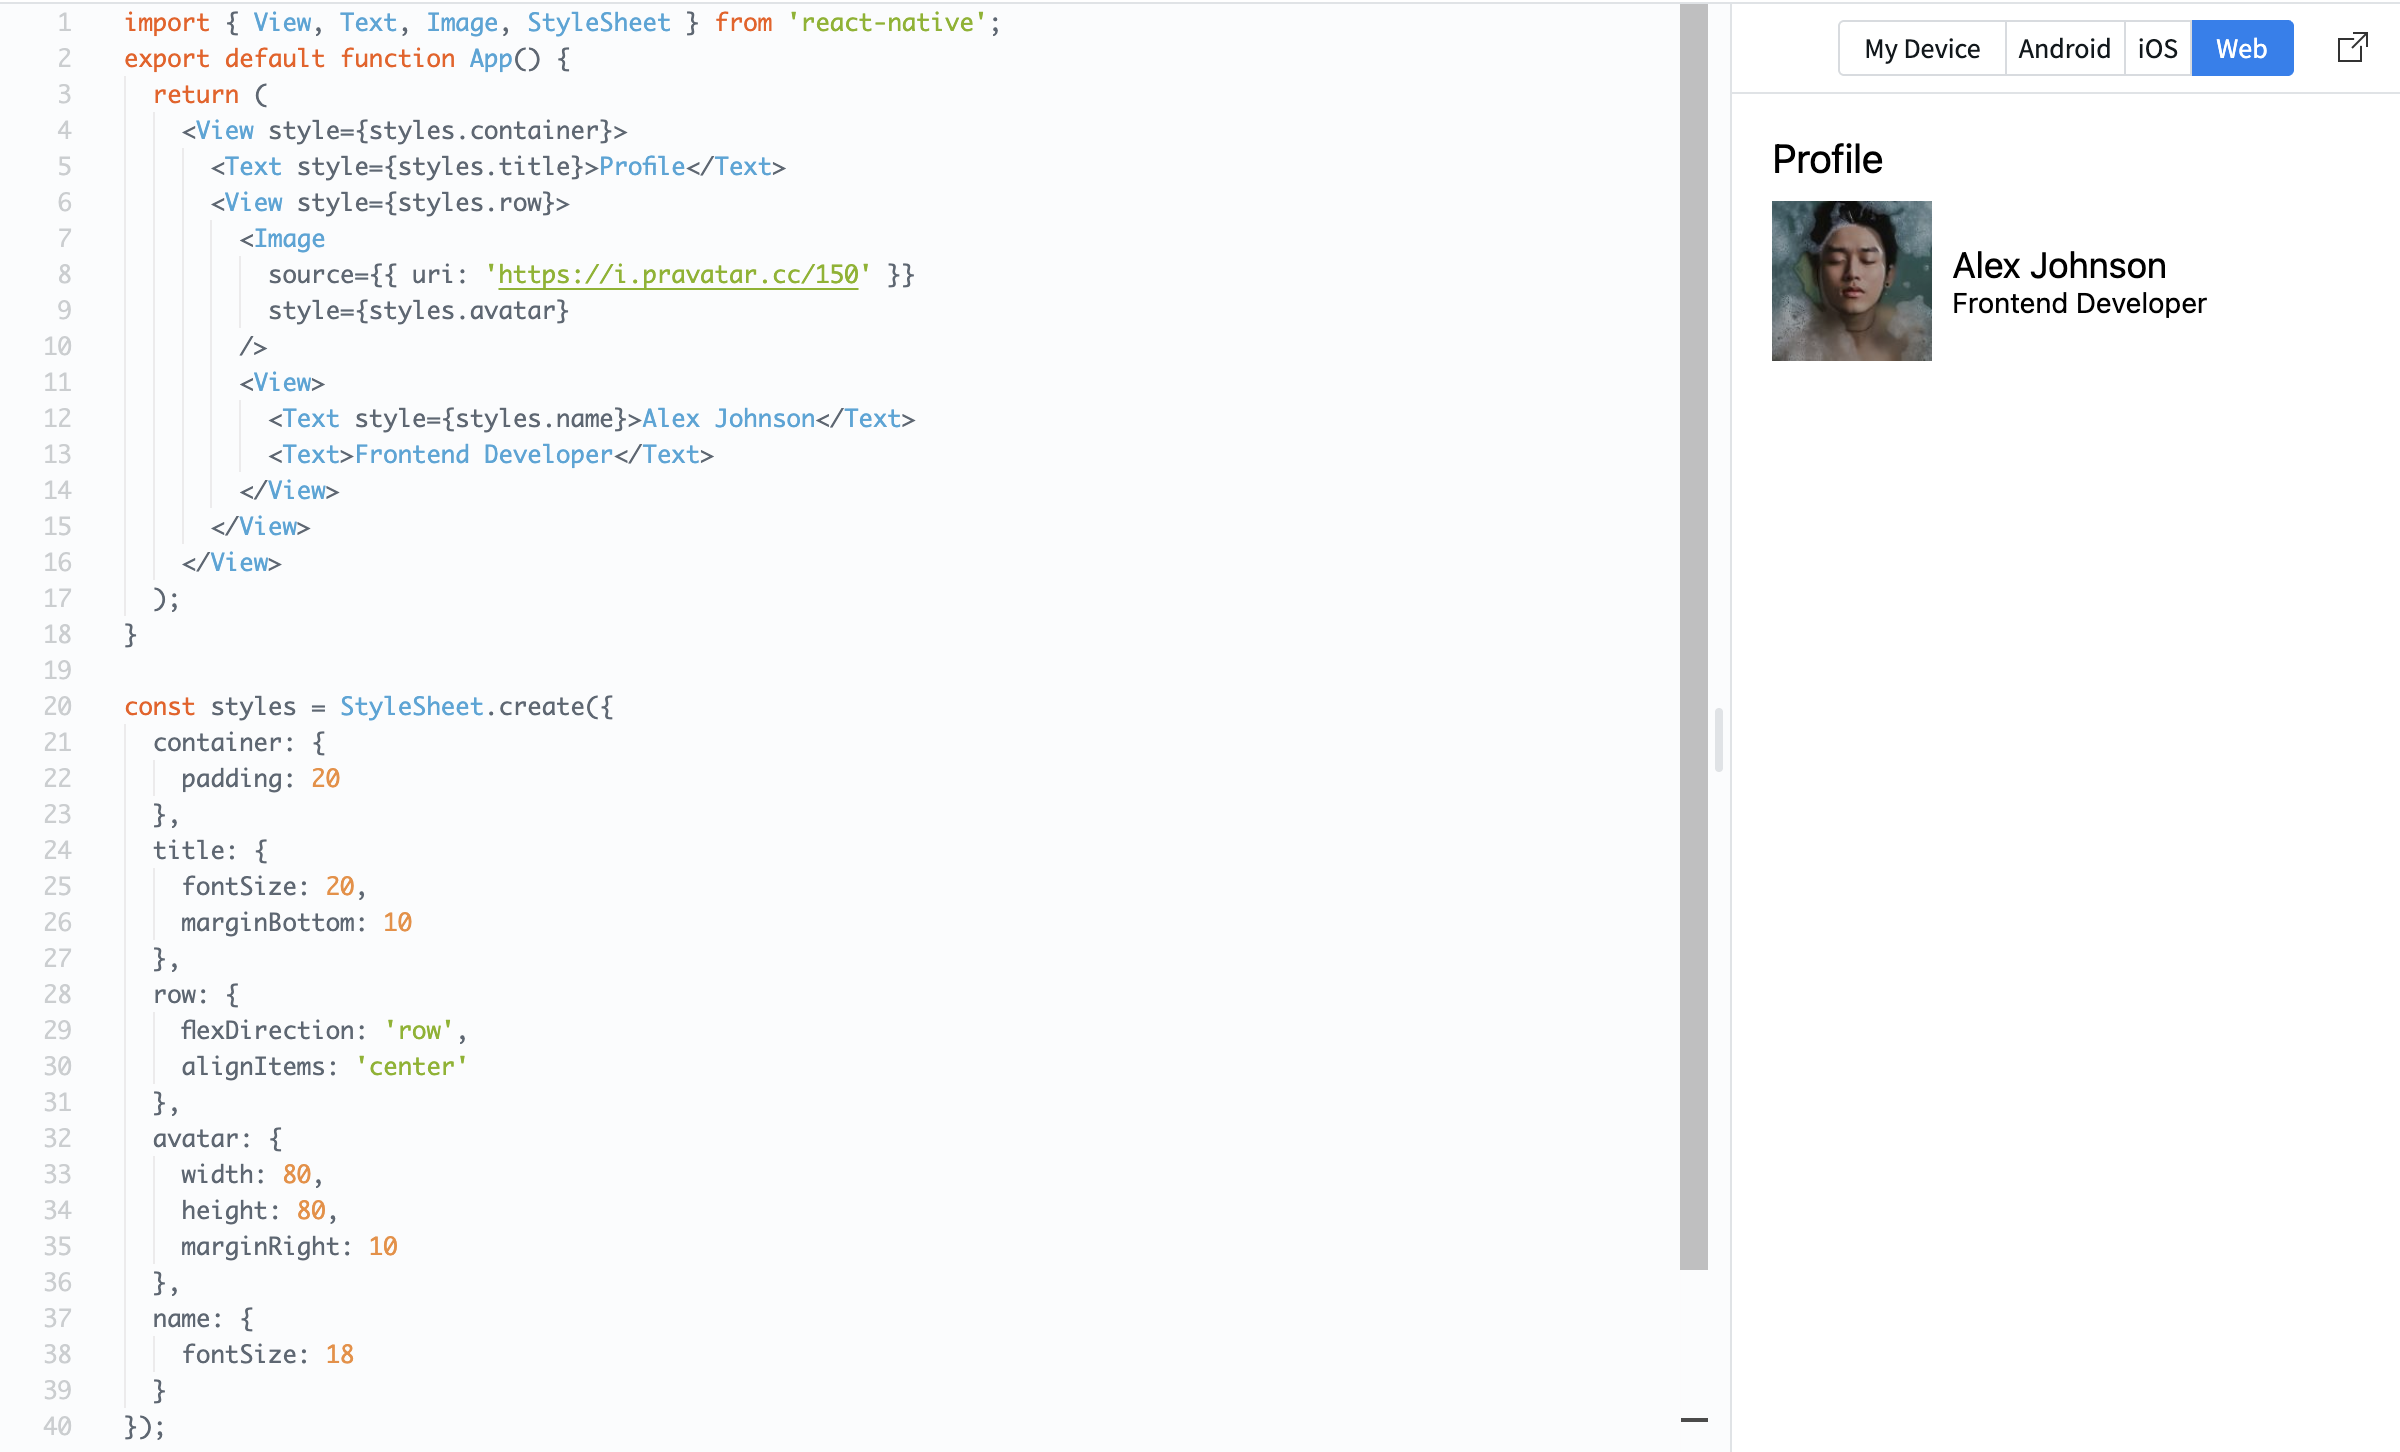
Task: Select the iOS preview tab
Action: (2157, 48)
